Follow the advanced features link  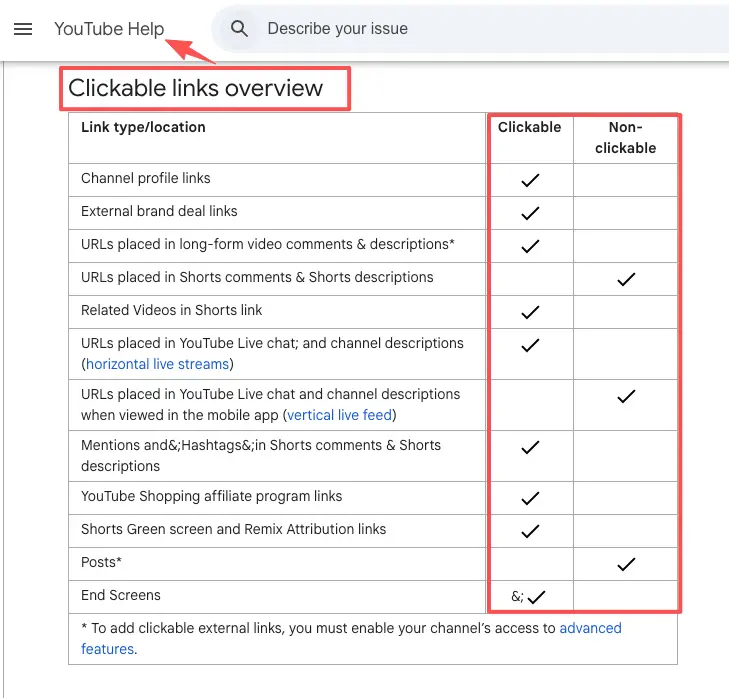click(x=351, y=638)
